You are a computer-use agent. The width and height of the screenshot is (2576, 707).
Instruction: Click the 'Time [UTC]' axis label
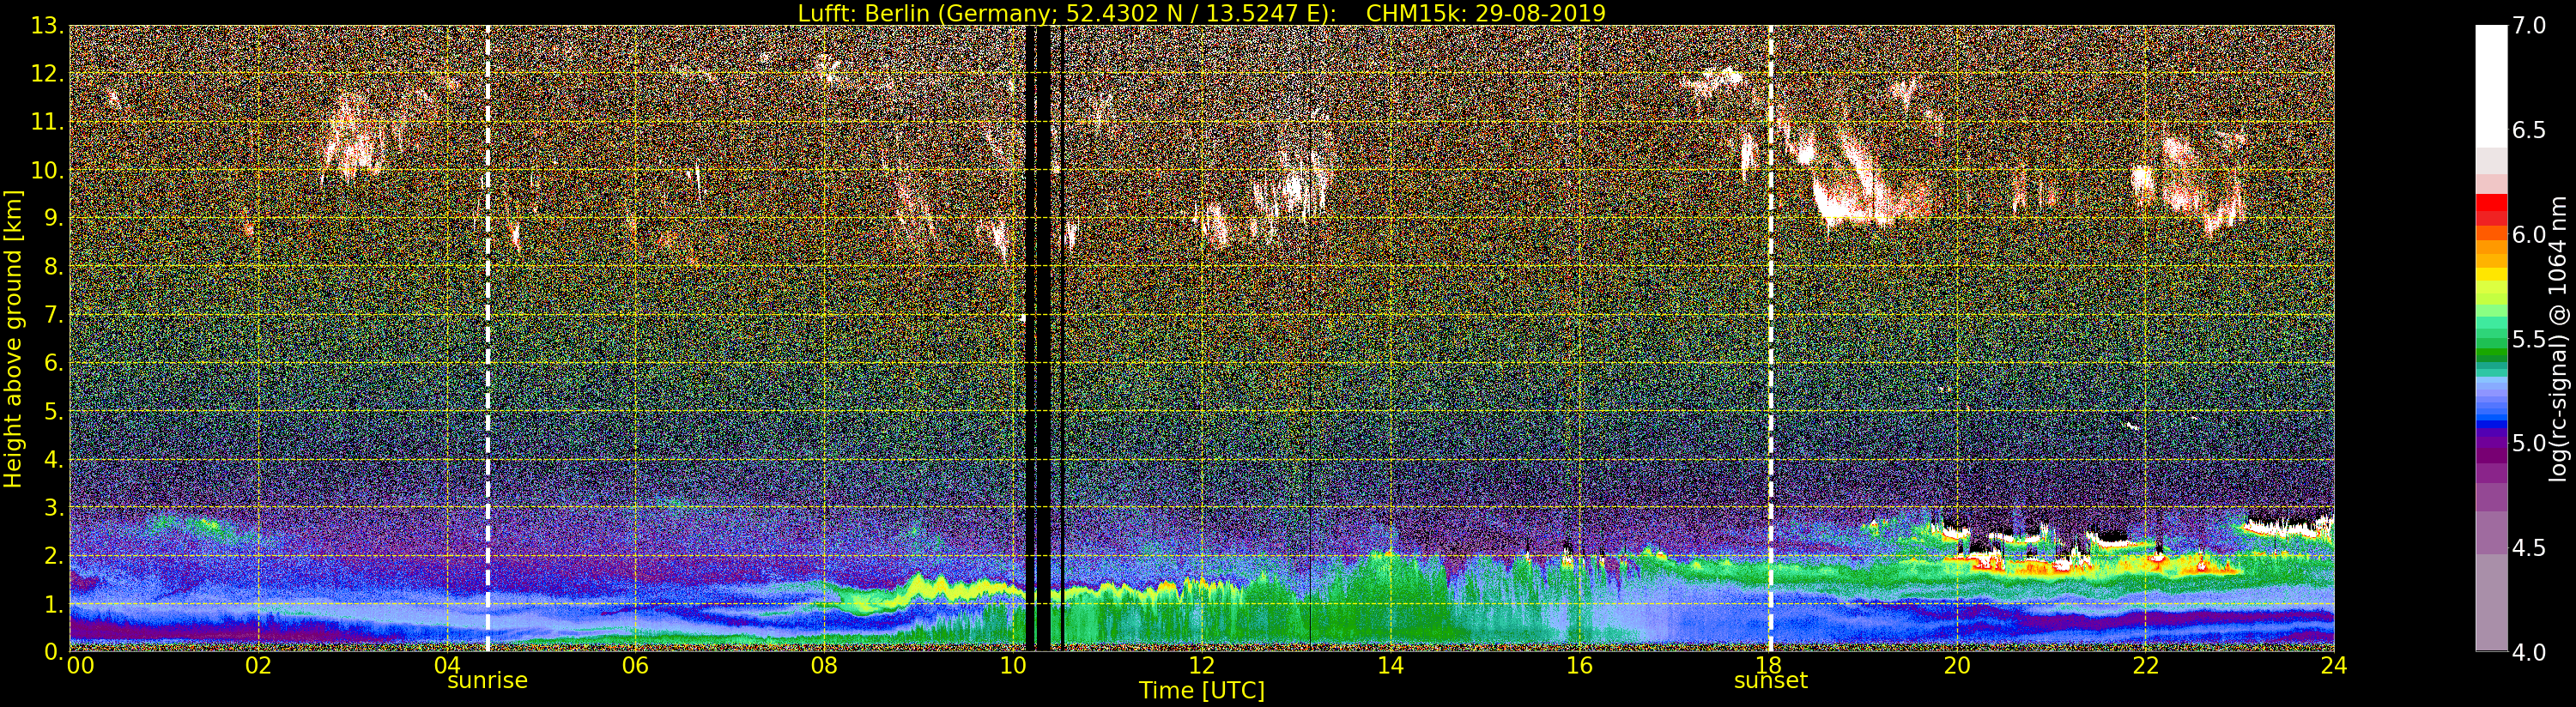(1202, 691)
